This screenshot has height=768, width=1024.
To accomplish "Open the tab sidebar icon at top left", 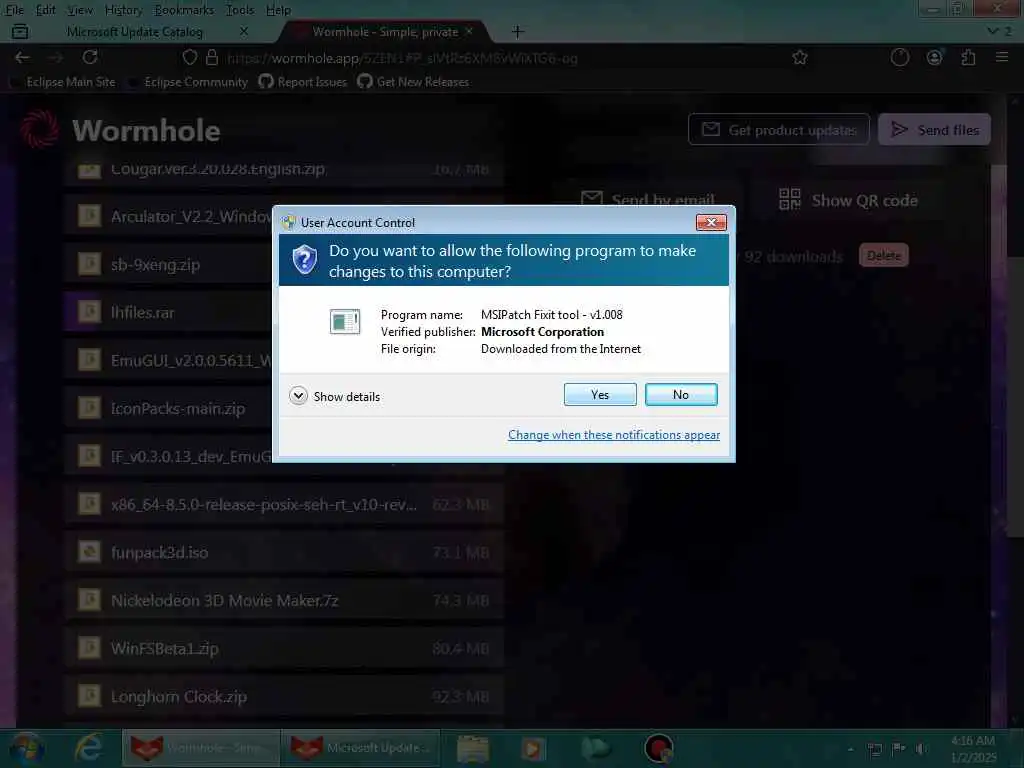I will 20,31.
